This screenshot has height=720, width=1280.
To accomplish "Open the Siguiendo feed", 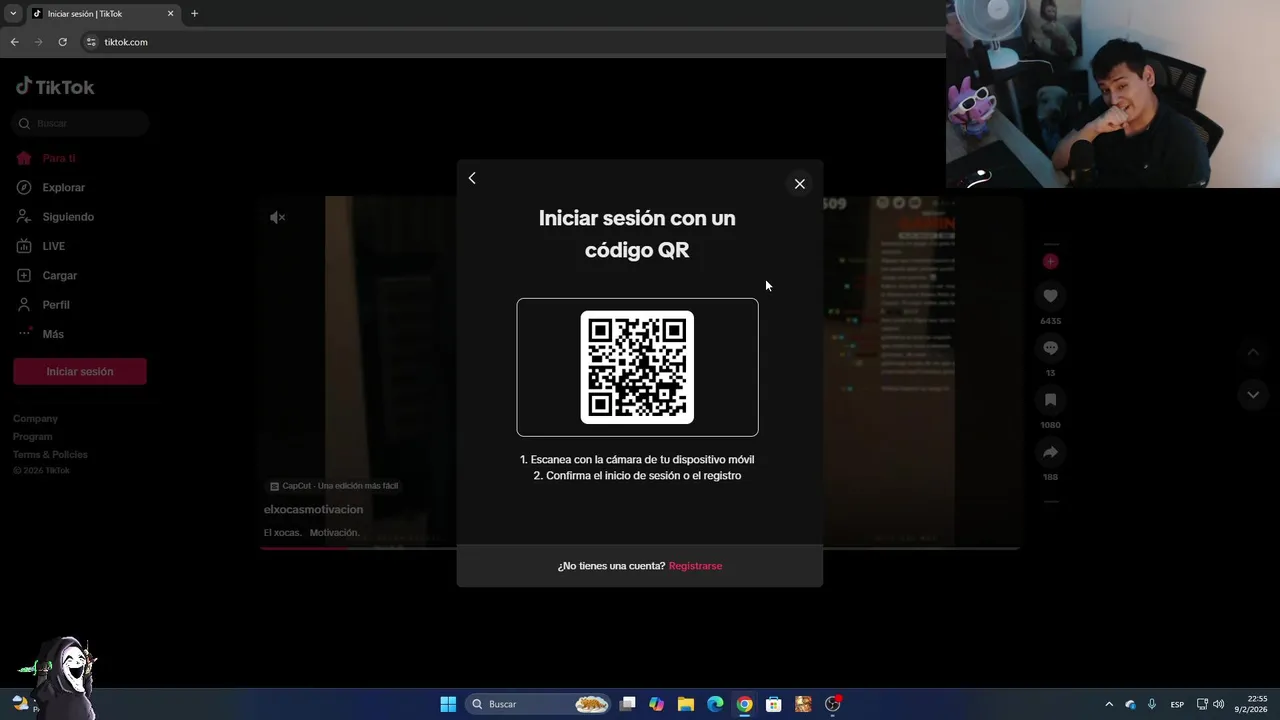I will pos(68,217).
